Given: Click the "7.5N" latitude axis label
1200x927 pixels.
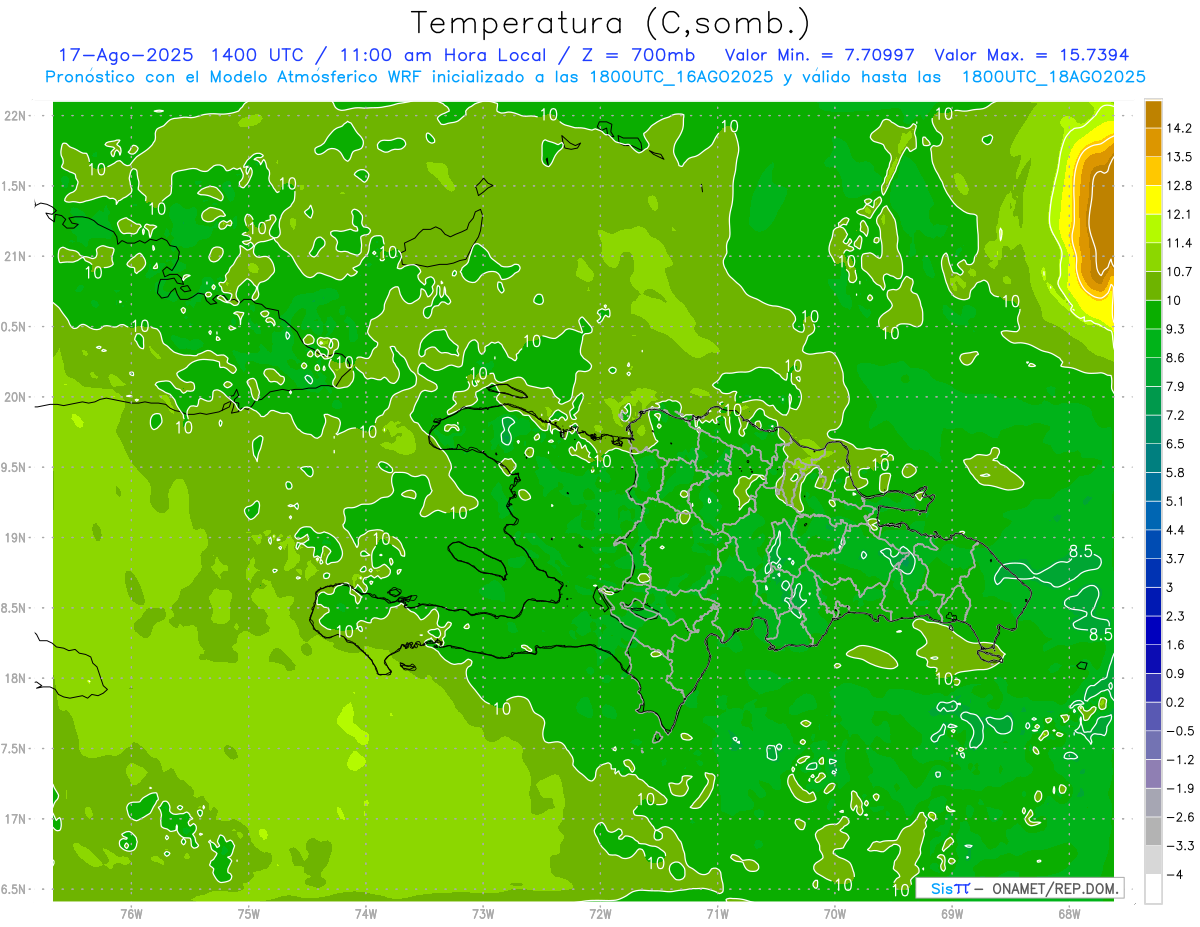Looking at the screenshot, I should [15, 749].
